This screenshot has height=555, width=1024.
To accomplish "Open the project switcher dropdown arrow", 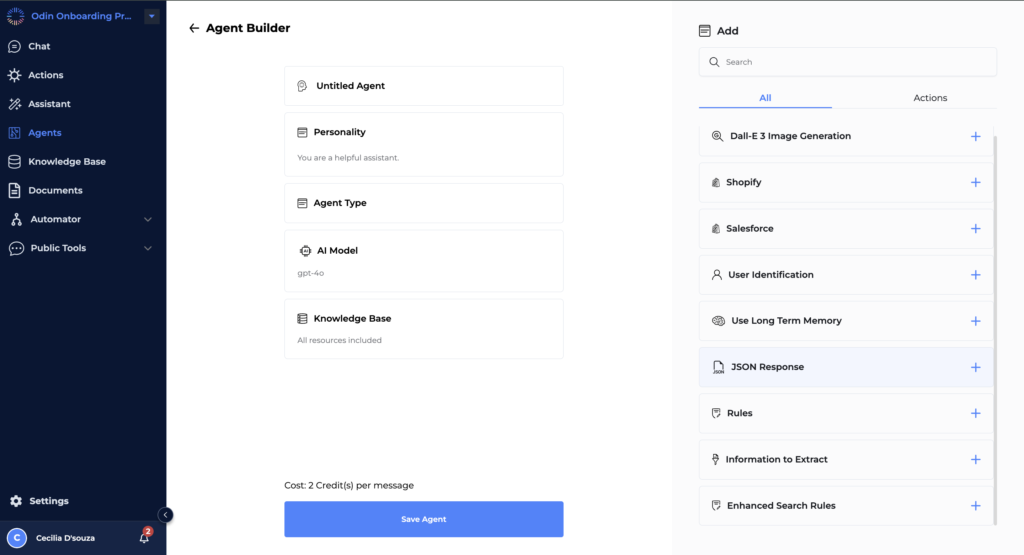I will (x=151, y=16).
